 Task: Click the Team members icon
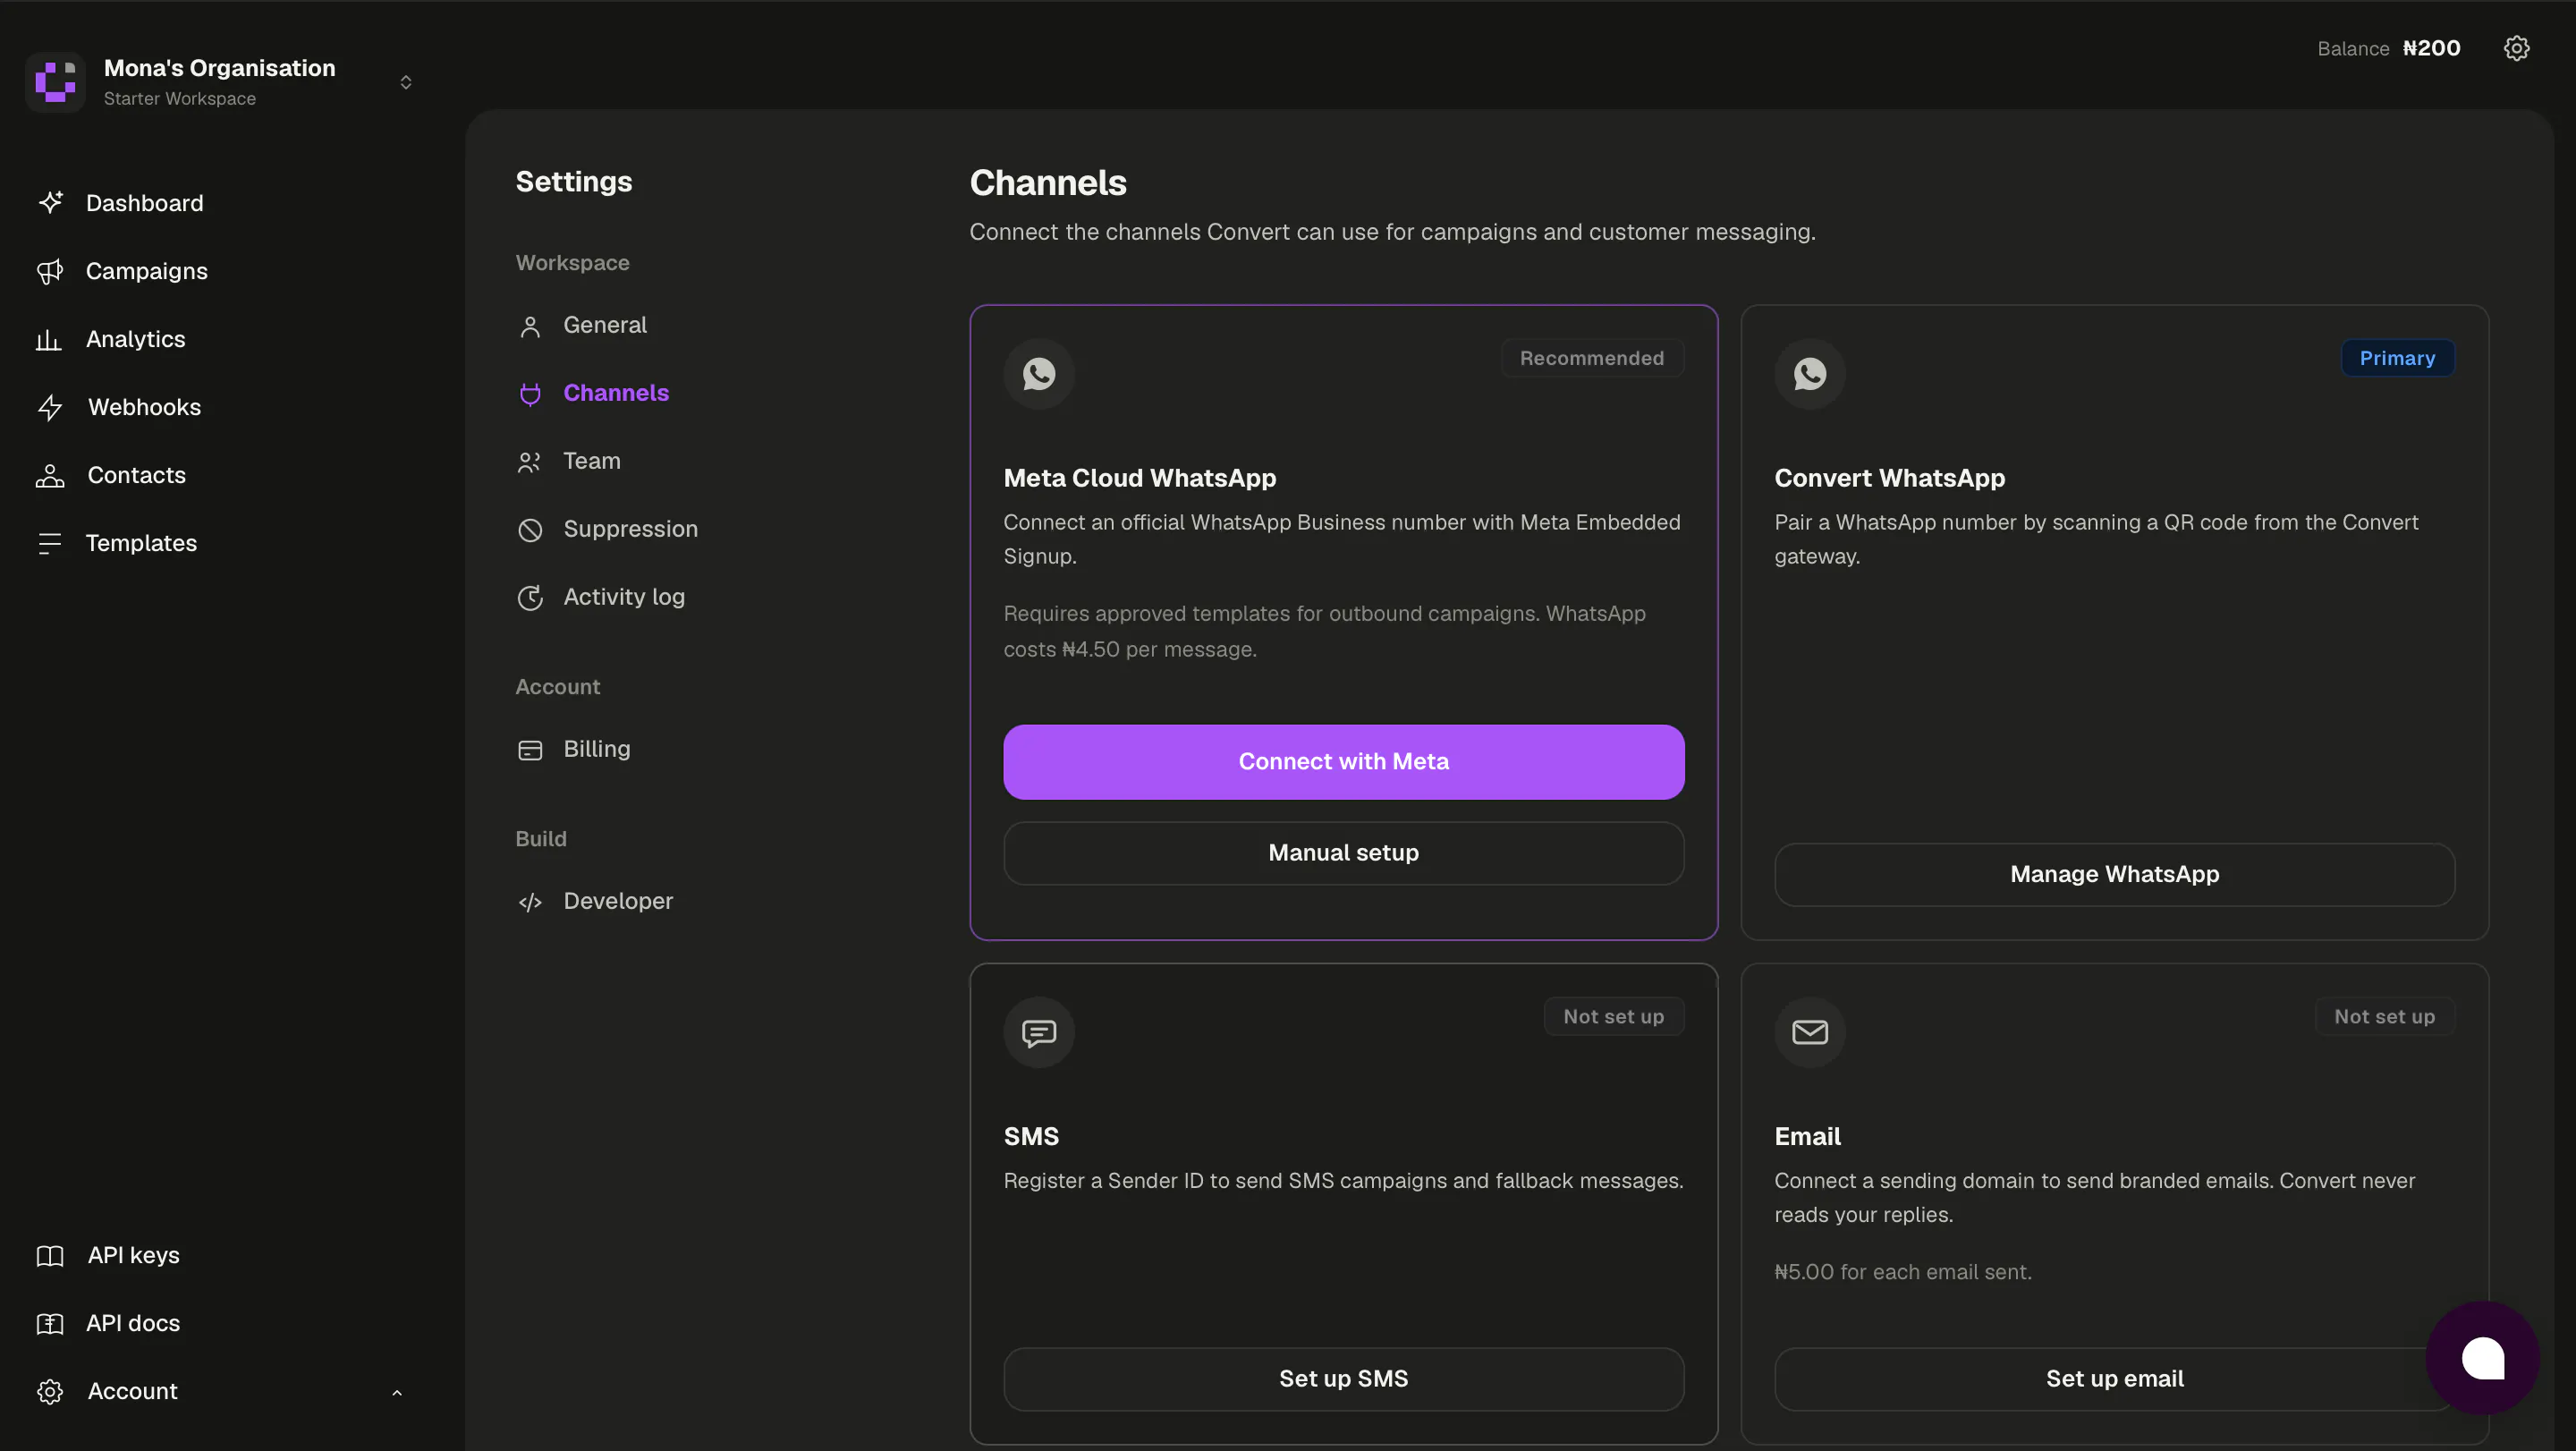pos(529,462)
